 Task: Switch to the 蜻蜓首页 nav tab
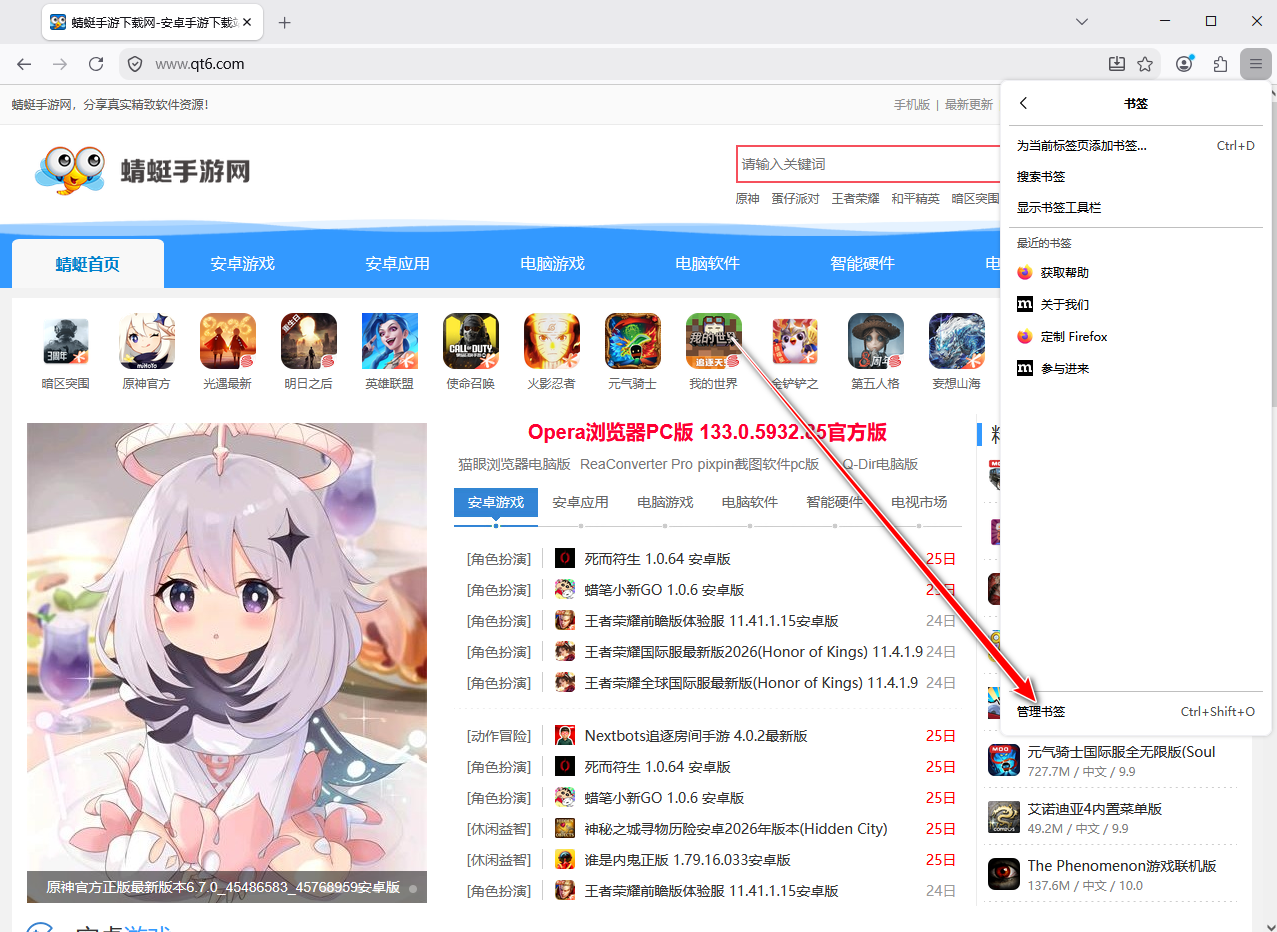(x=88, y=264)
